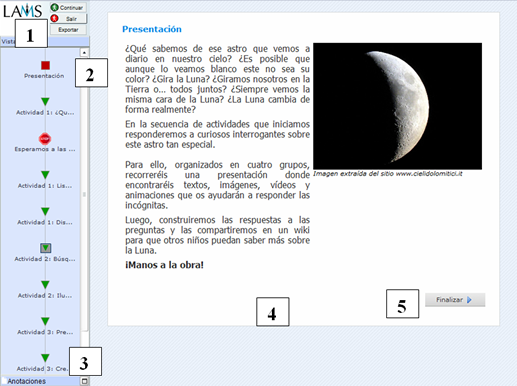Open the Actividad 2: Ilu... triangle icon
Screen dimensions: 517x386
(x=45, y=285)
